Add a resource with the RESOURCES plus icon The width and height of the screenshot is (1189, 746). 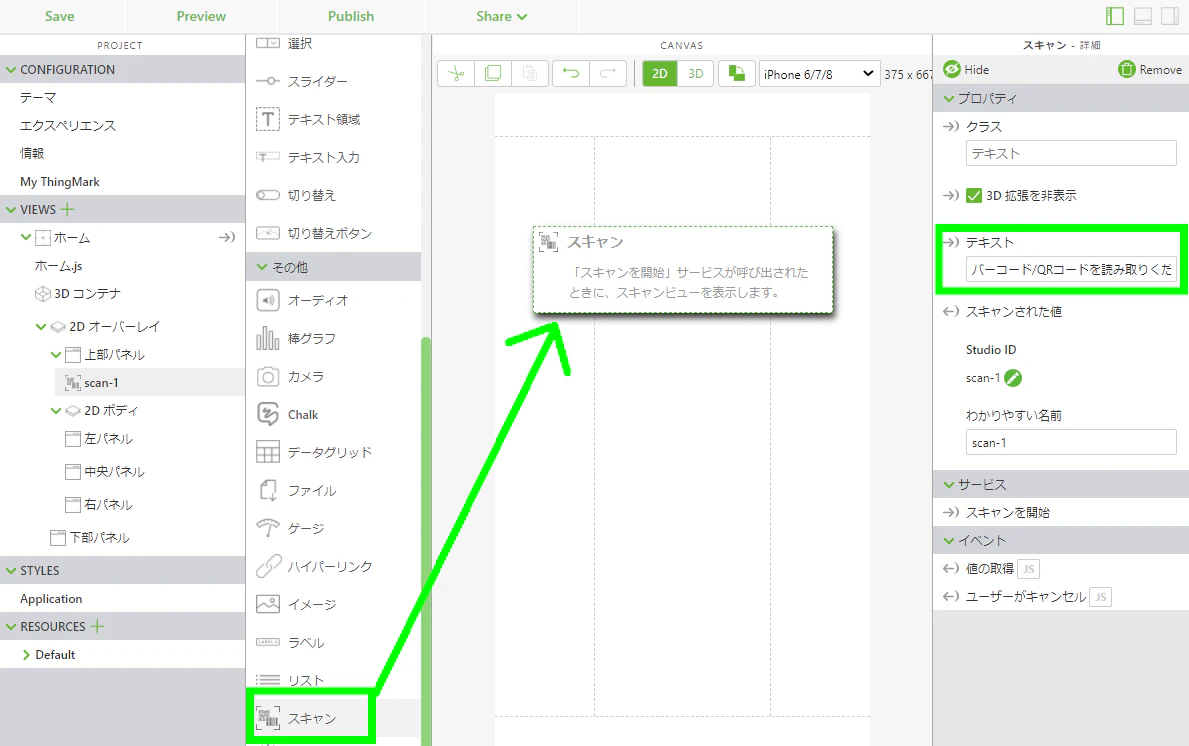(x=97, y=626)
